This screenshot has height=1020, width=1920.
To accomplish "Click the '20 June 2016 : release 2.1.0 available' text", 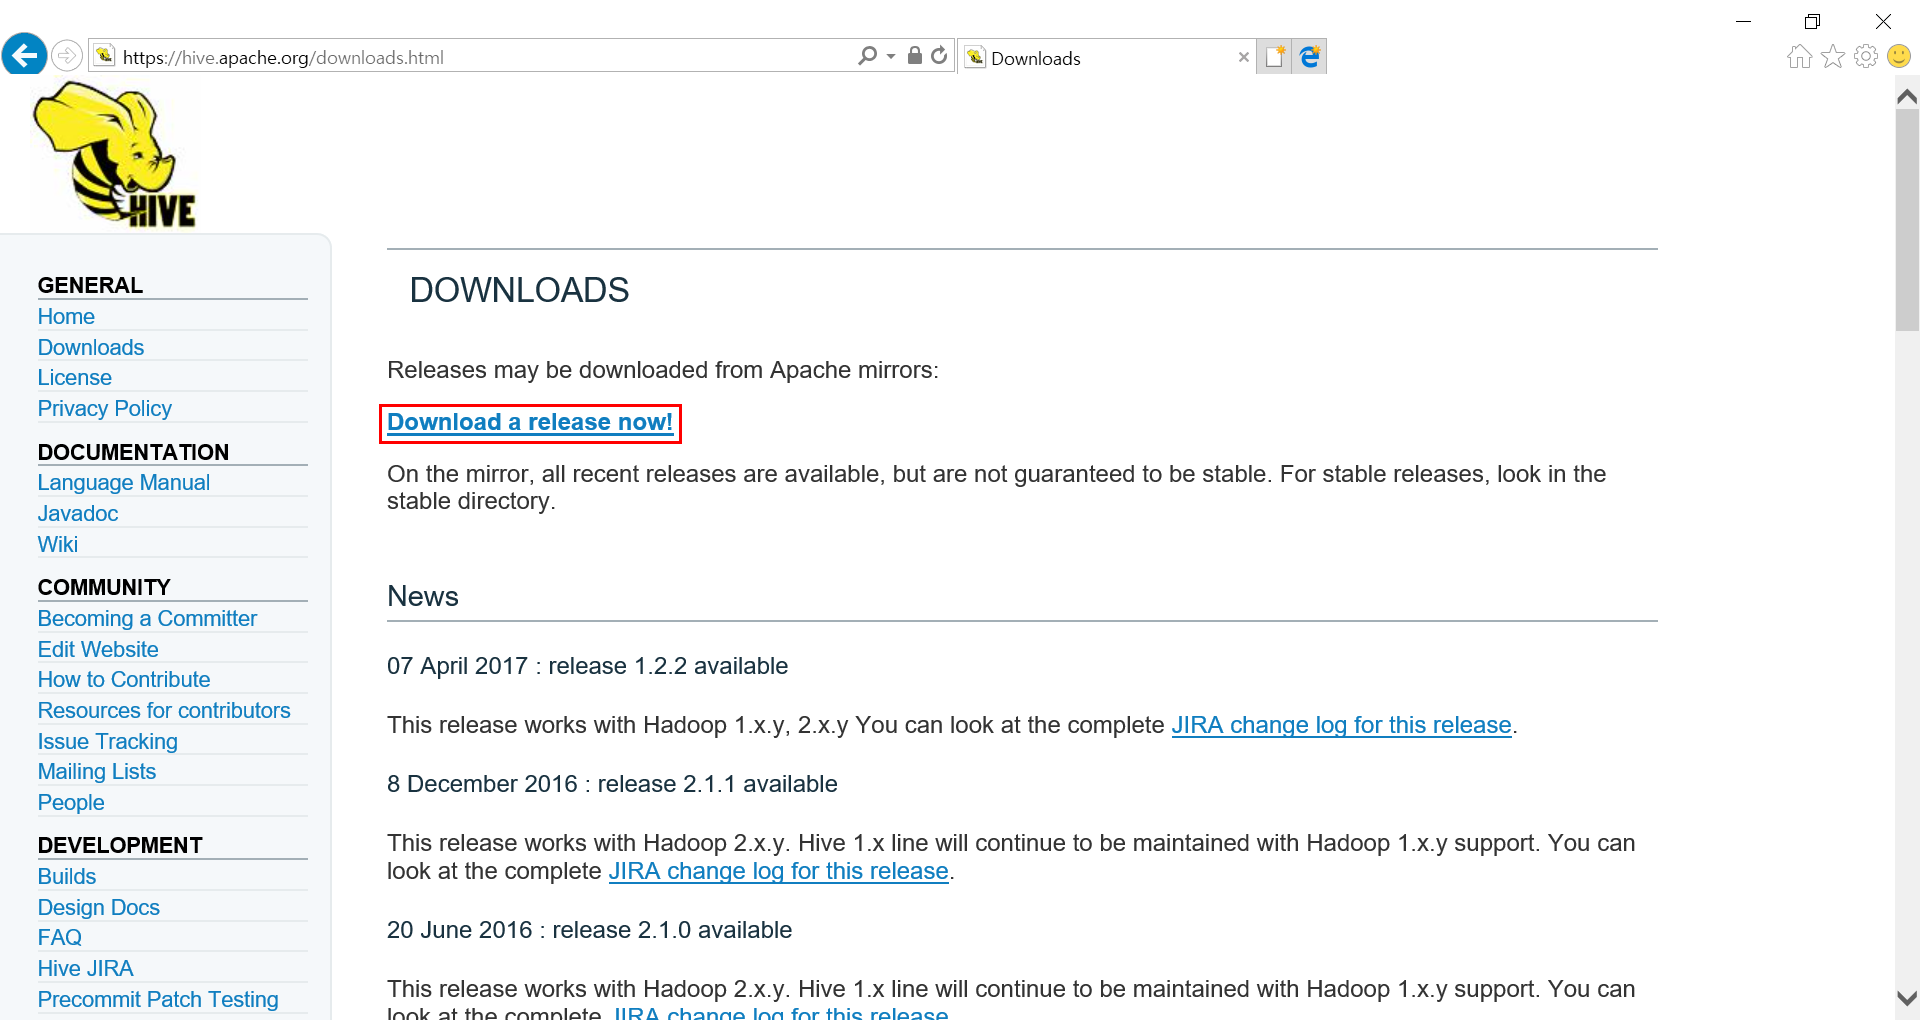I will point(589,931).
